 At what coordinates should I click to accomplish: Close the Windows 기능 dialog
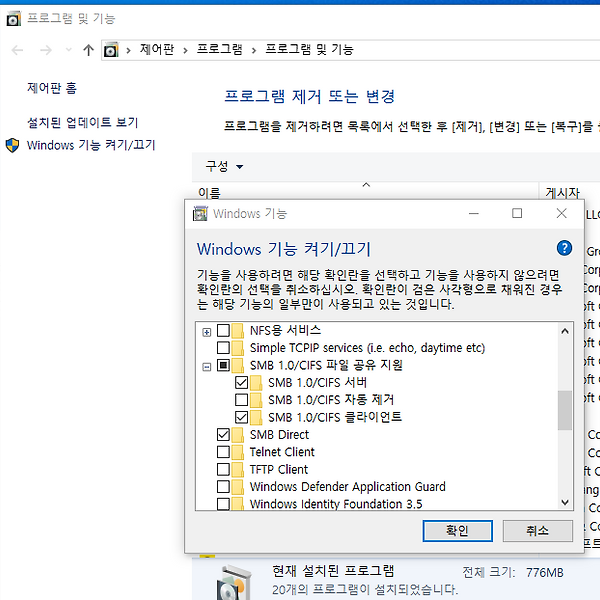pos(561,214)
